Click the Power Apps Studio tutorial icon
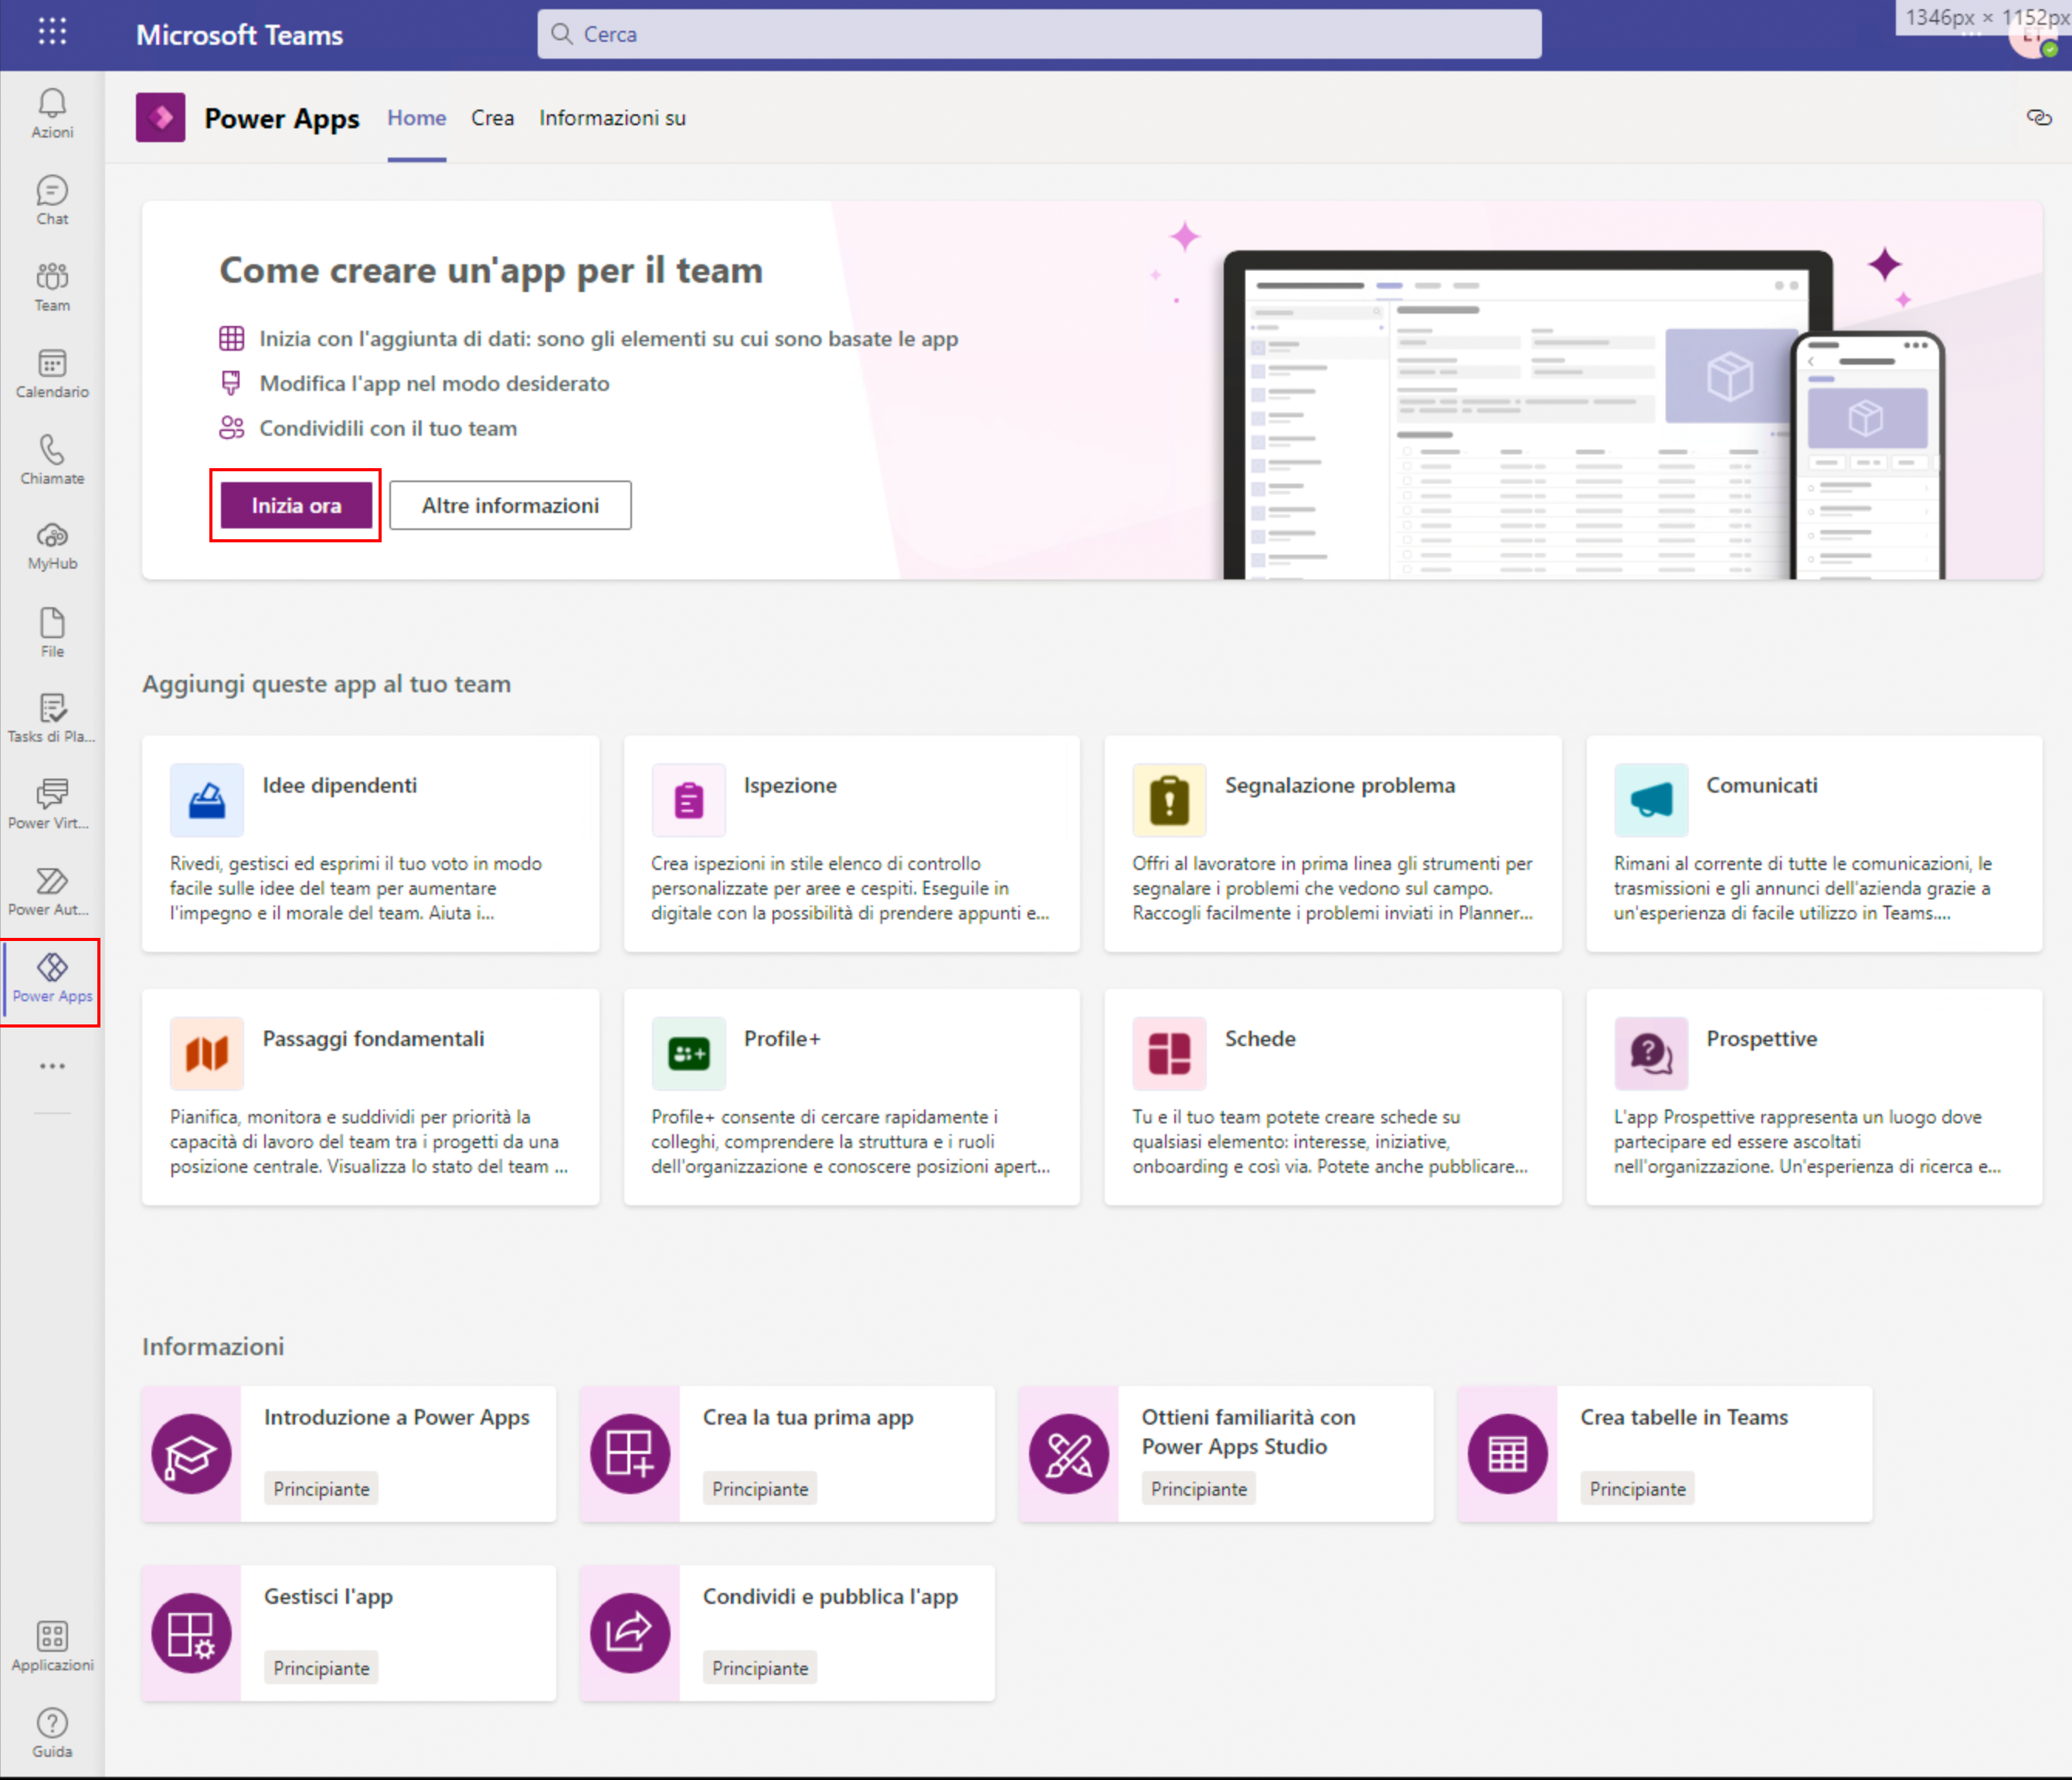Viewport: 2072px width, 1780px height. 1069,1455
